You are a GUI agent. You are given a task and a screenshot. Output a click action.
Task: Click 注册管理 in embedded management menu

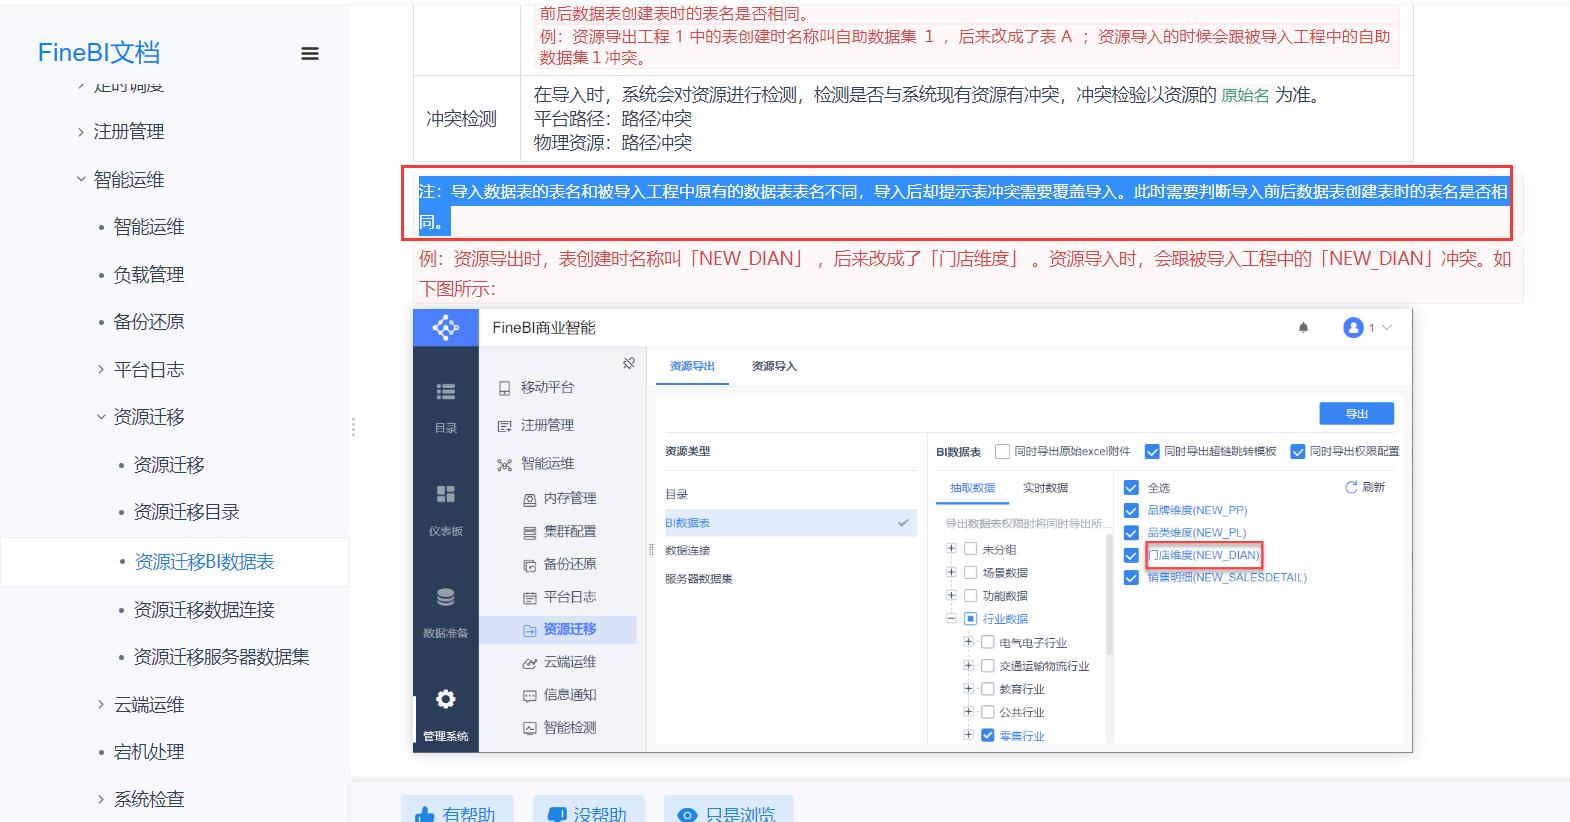(547, 425)
